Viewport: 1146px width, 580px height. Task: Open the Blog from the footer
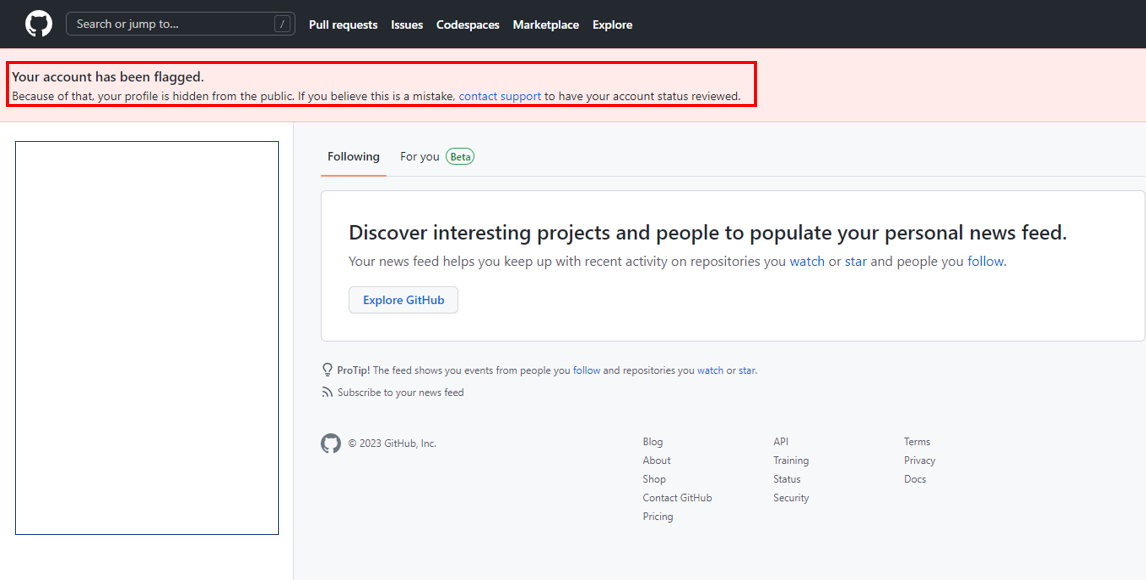(x=652, y=441)
